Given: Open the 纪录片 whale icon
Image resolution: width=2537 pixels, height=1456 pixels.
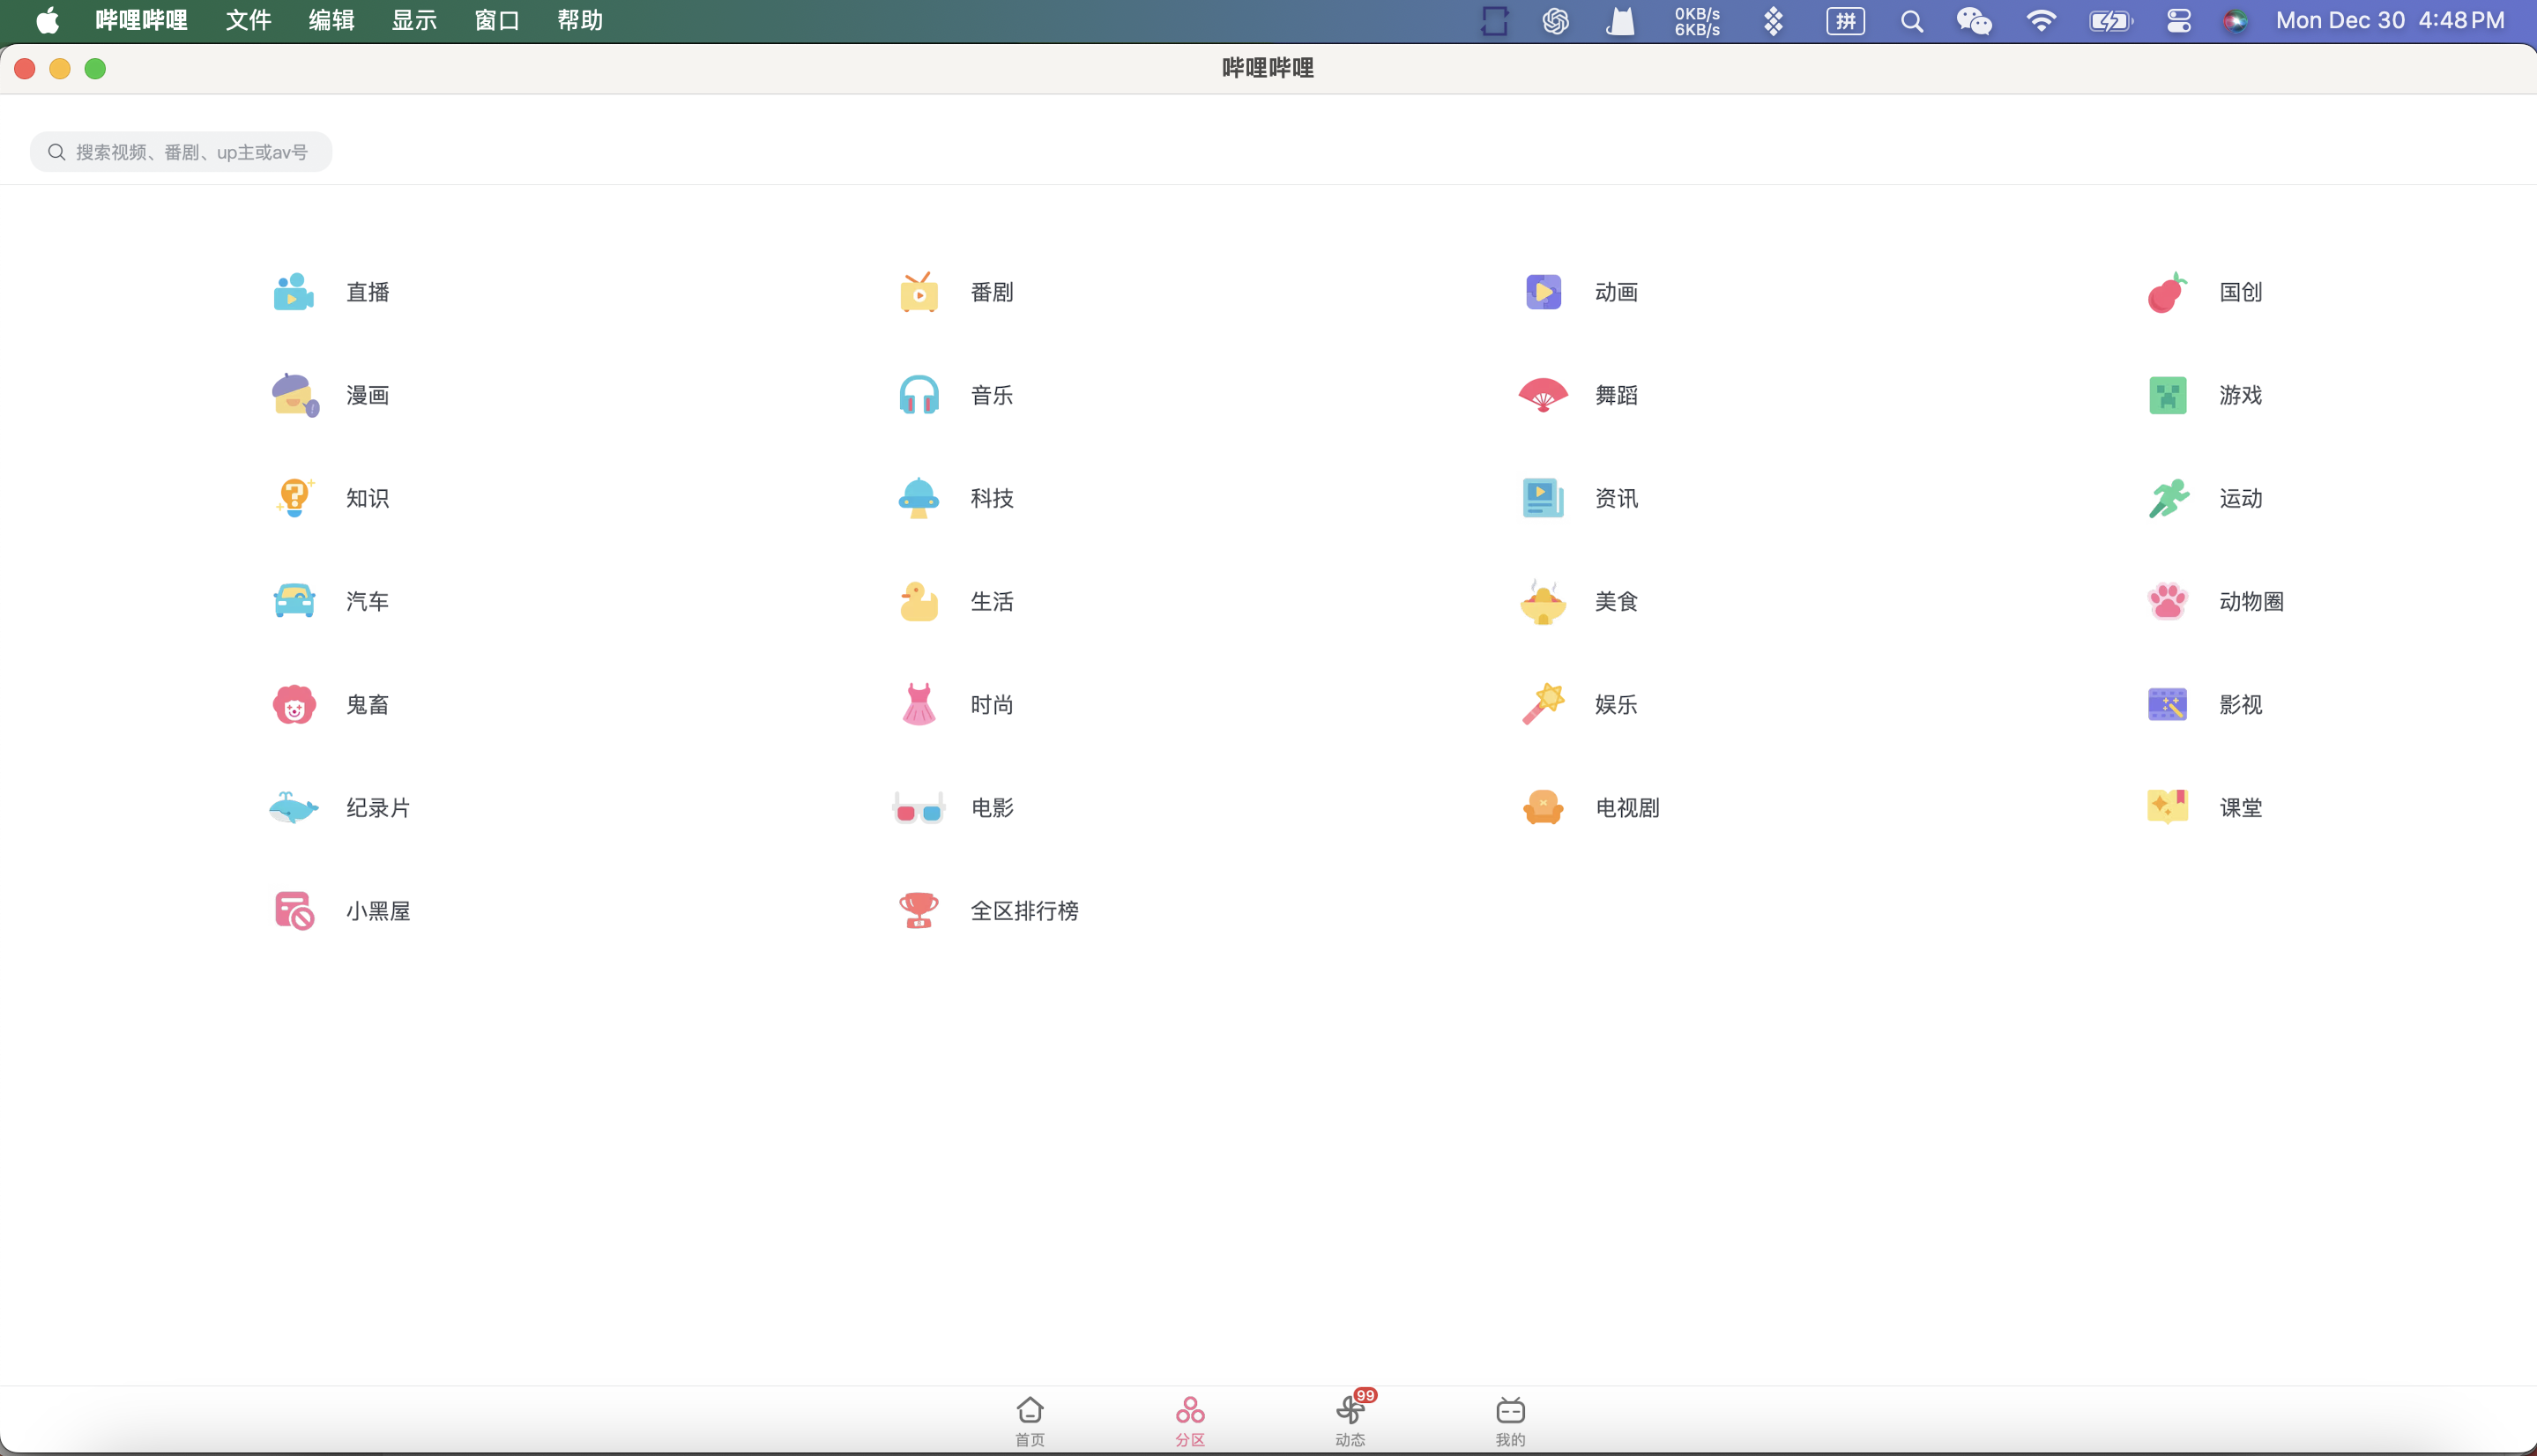Looking at the screenshot, I should (294, 807).
